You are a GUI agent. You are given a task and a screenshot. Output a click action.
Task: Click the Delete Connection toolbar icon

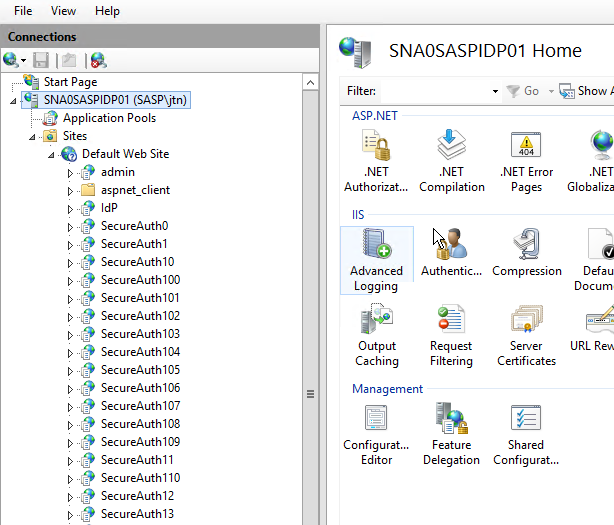point(98,60)
